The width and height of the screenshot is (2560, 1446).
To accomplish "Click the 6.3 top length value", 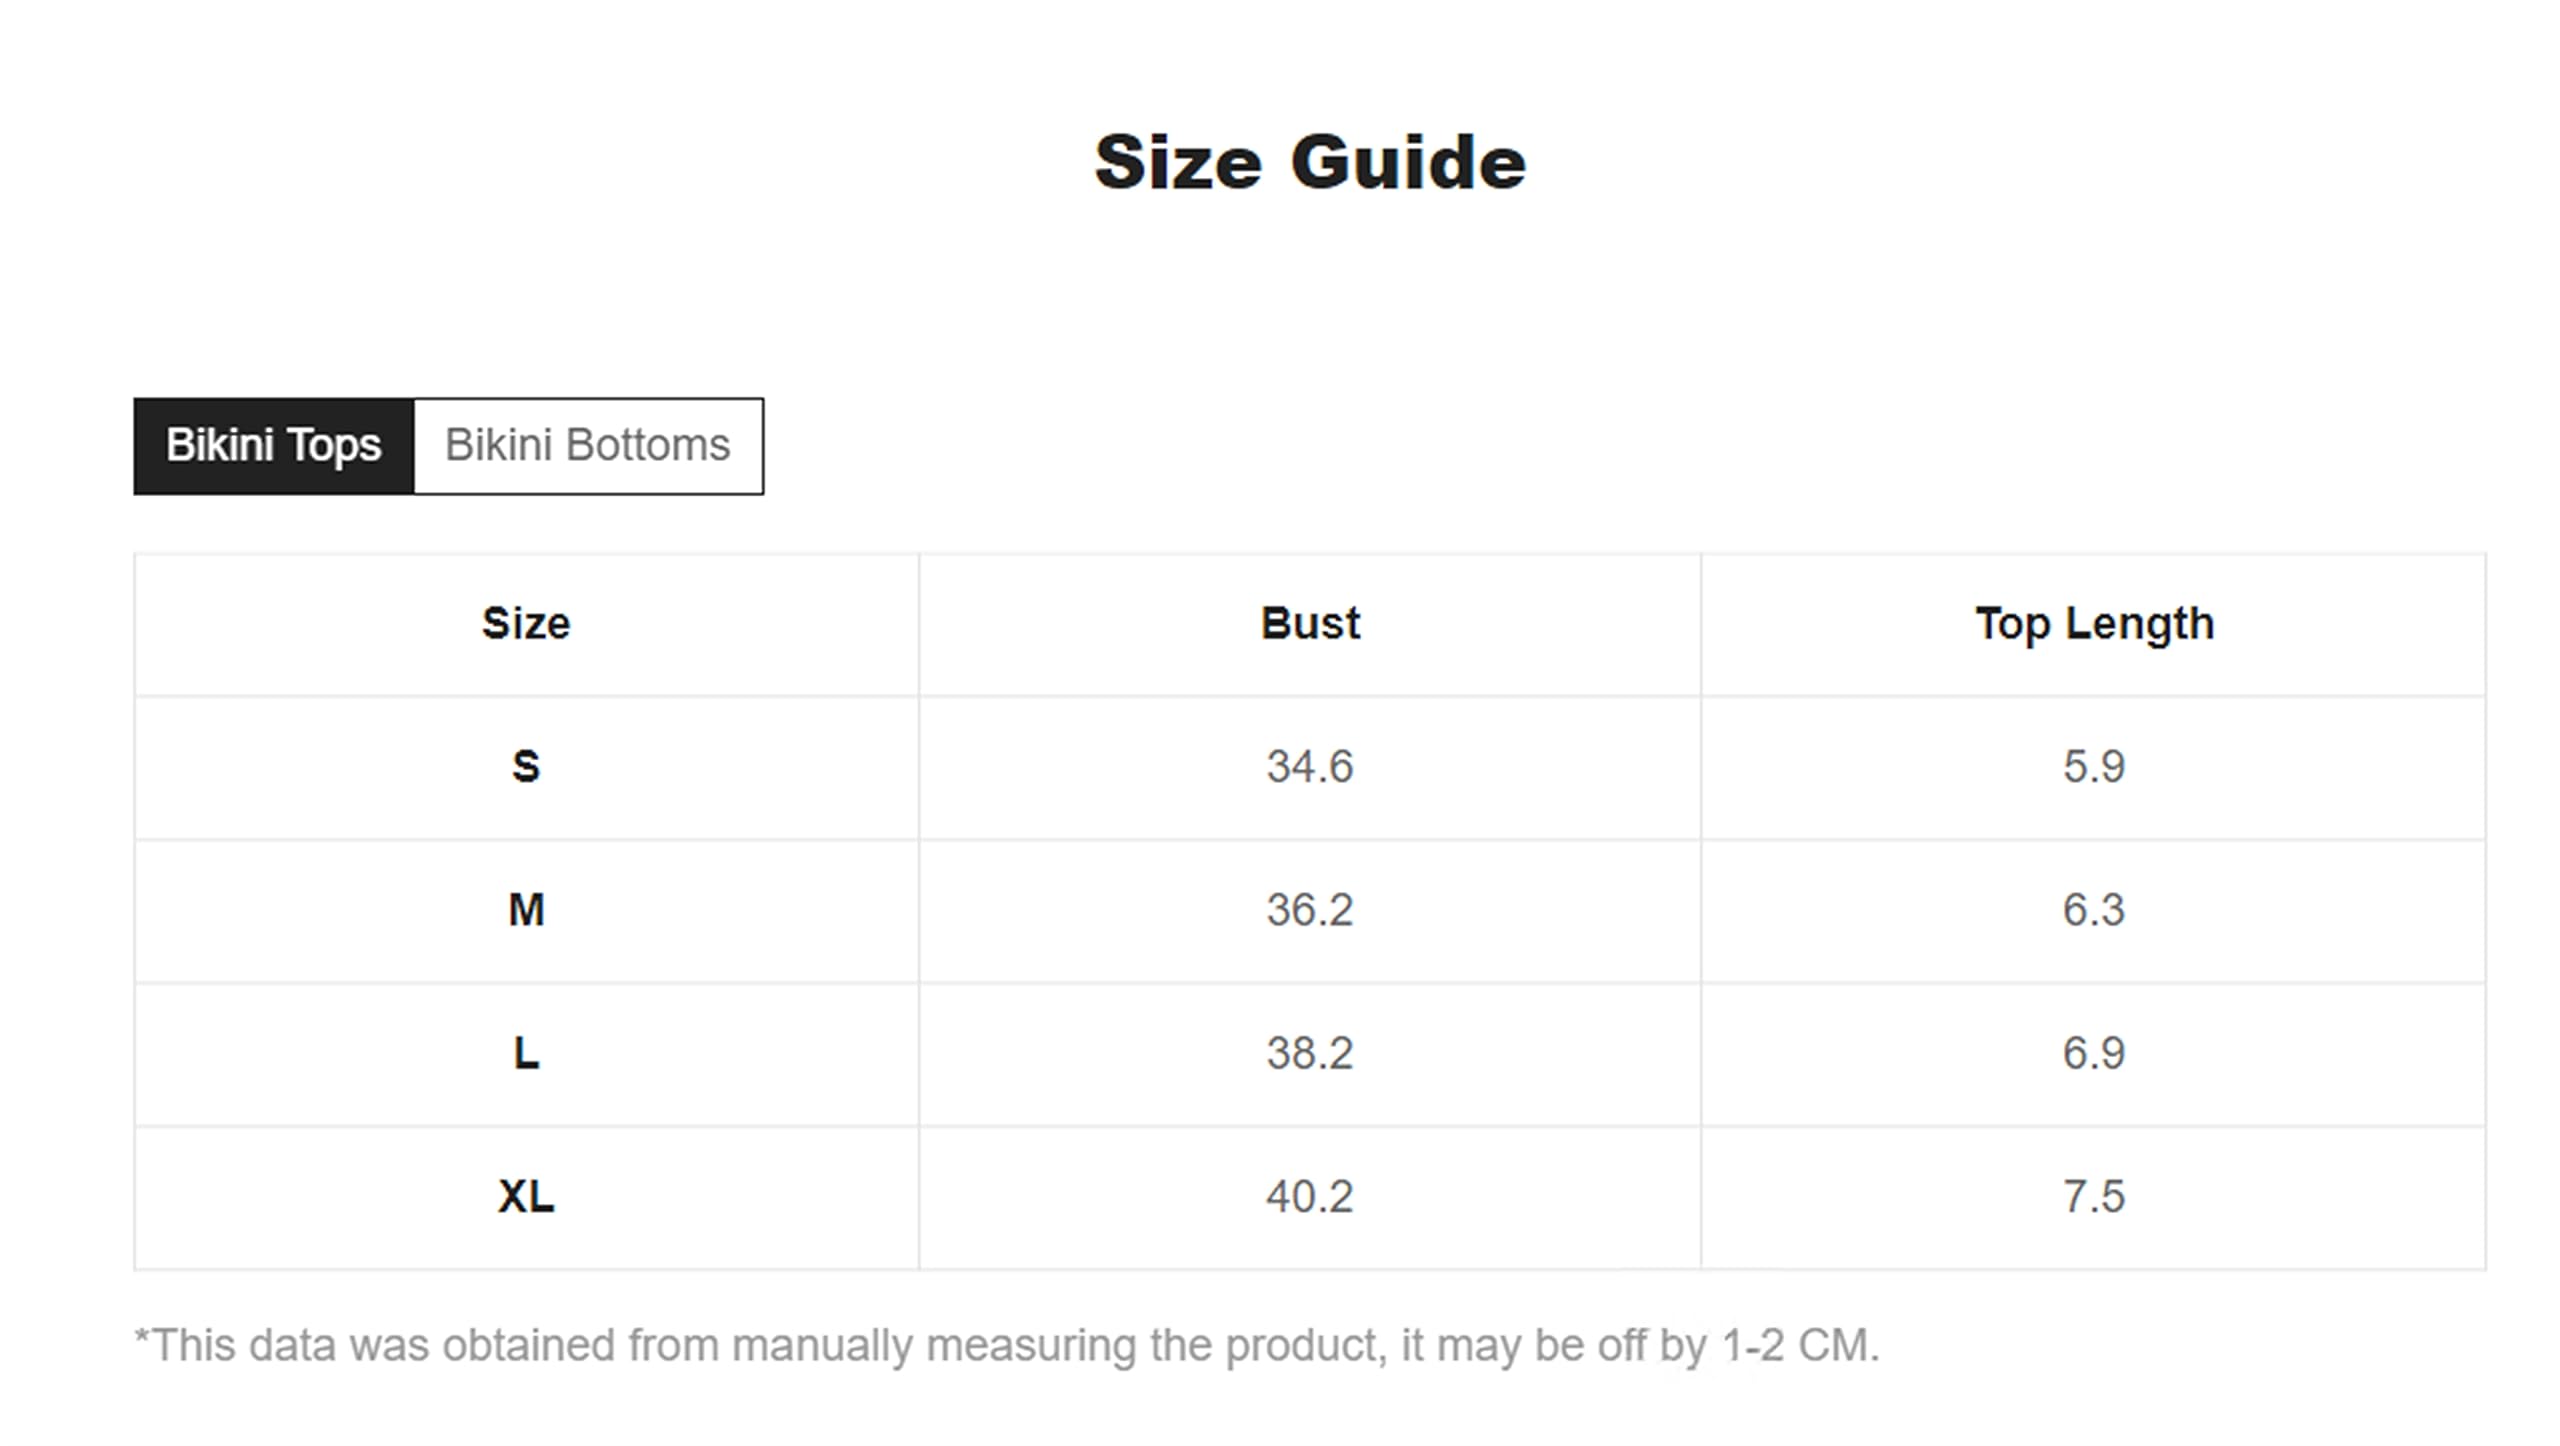I will (2094, 910).
